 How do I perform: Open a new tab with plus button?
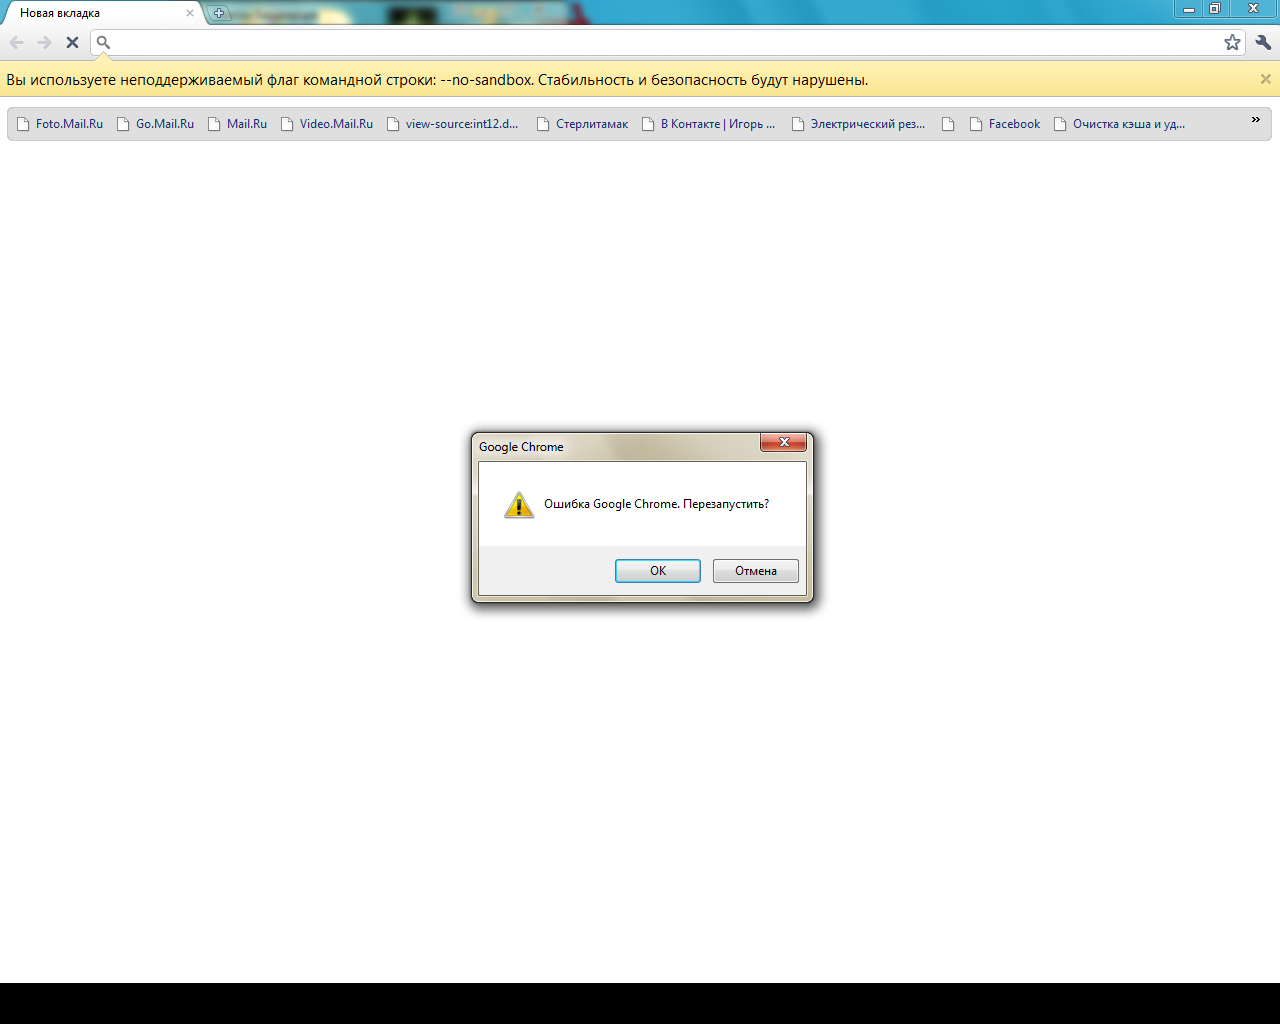(x=219, y=13)
